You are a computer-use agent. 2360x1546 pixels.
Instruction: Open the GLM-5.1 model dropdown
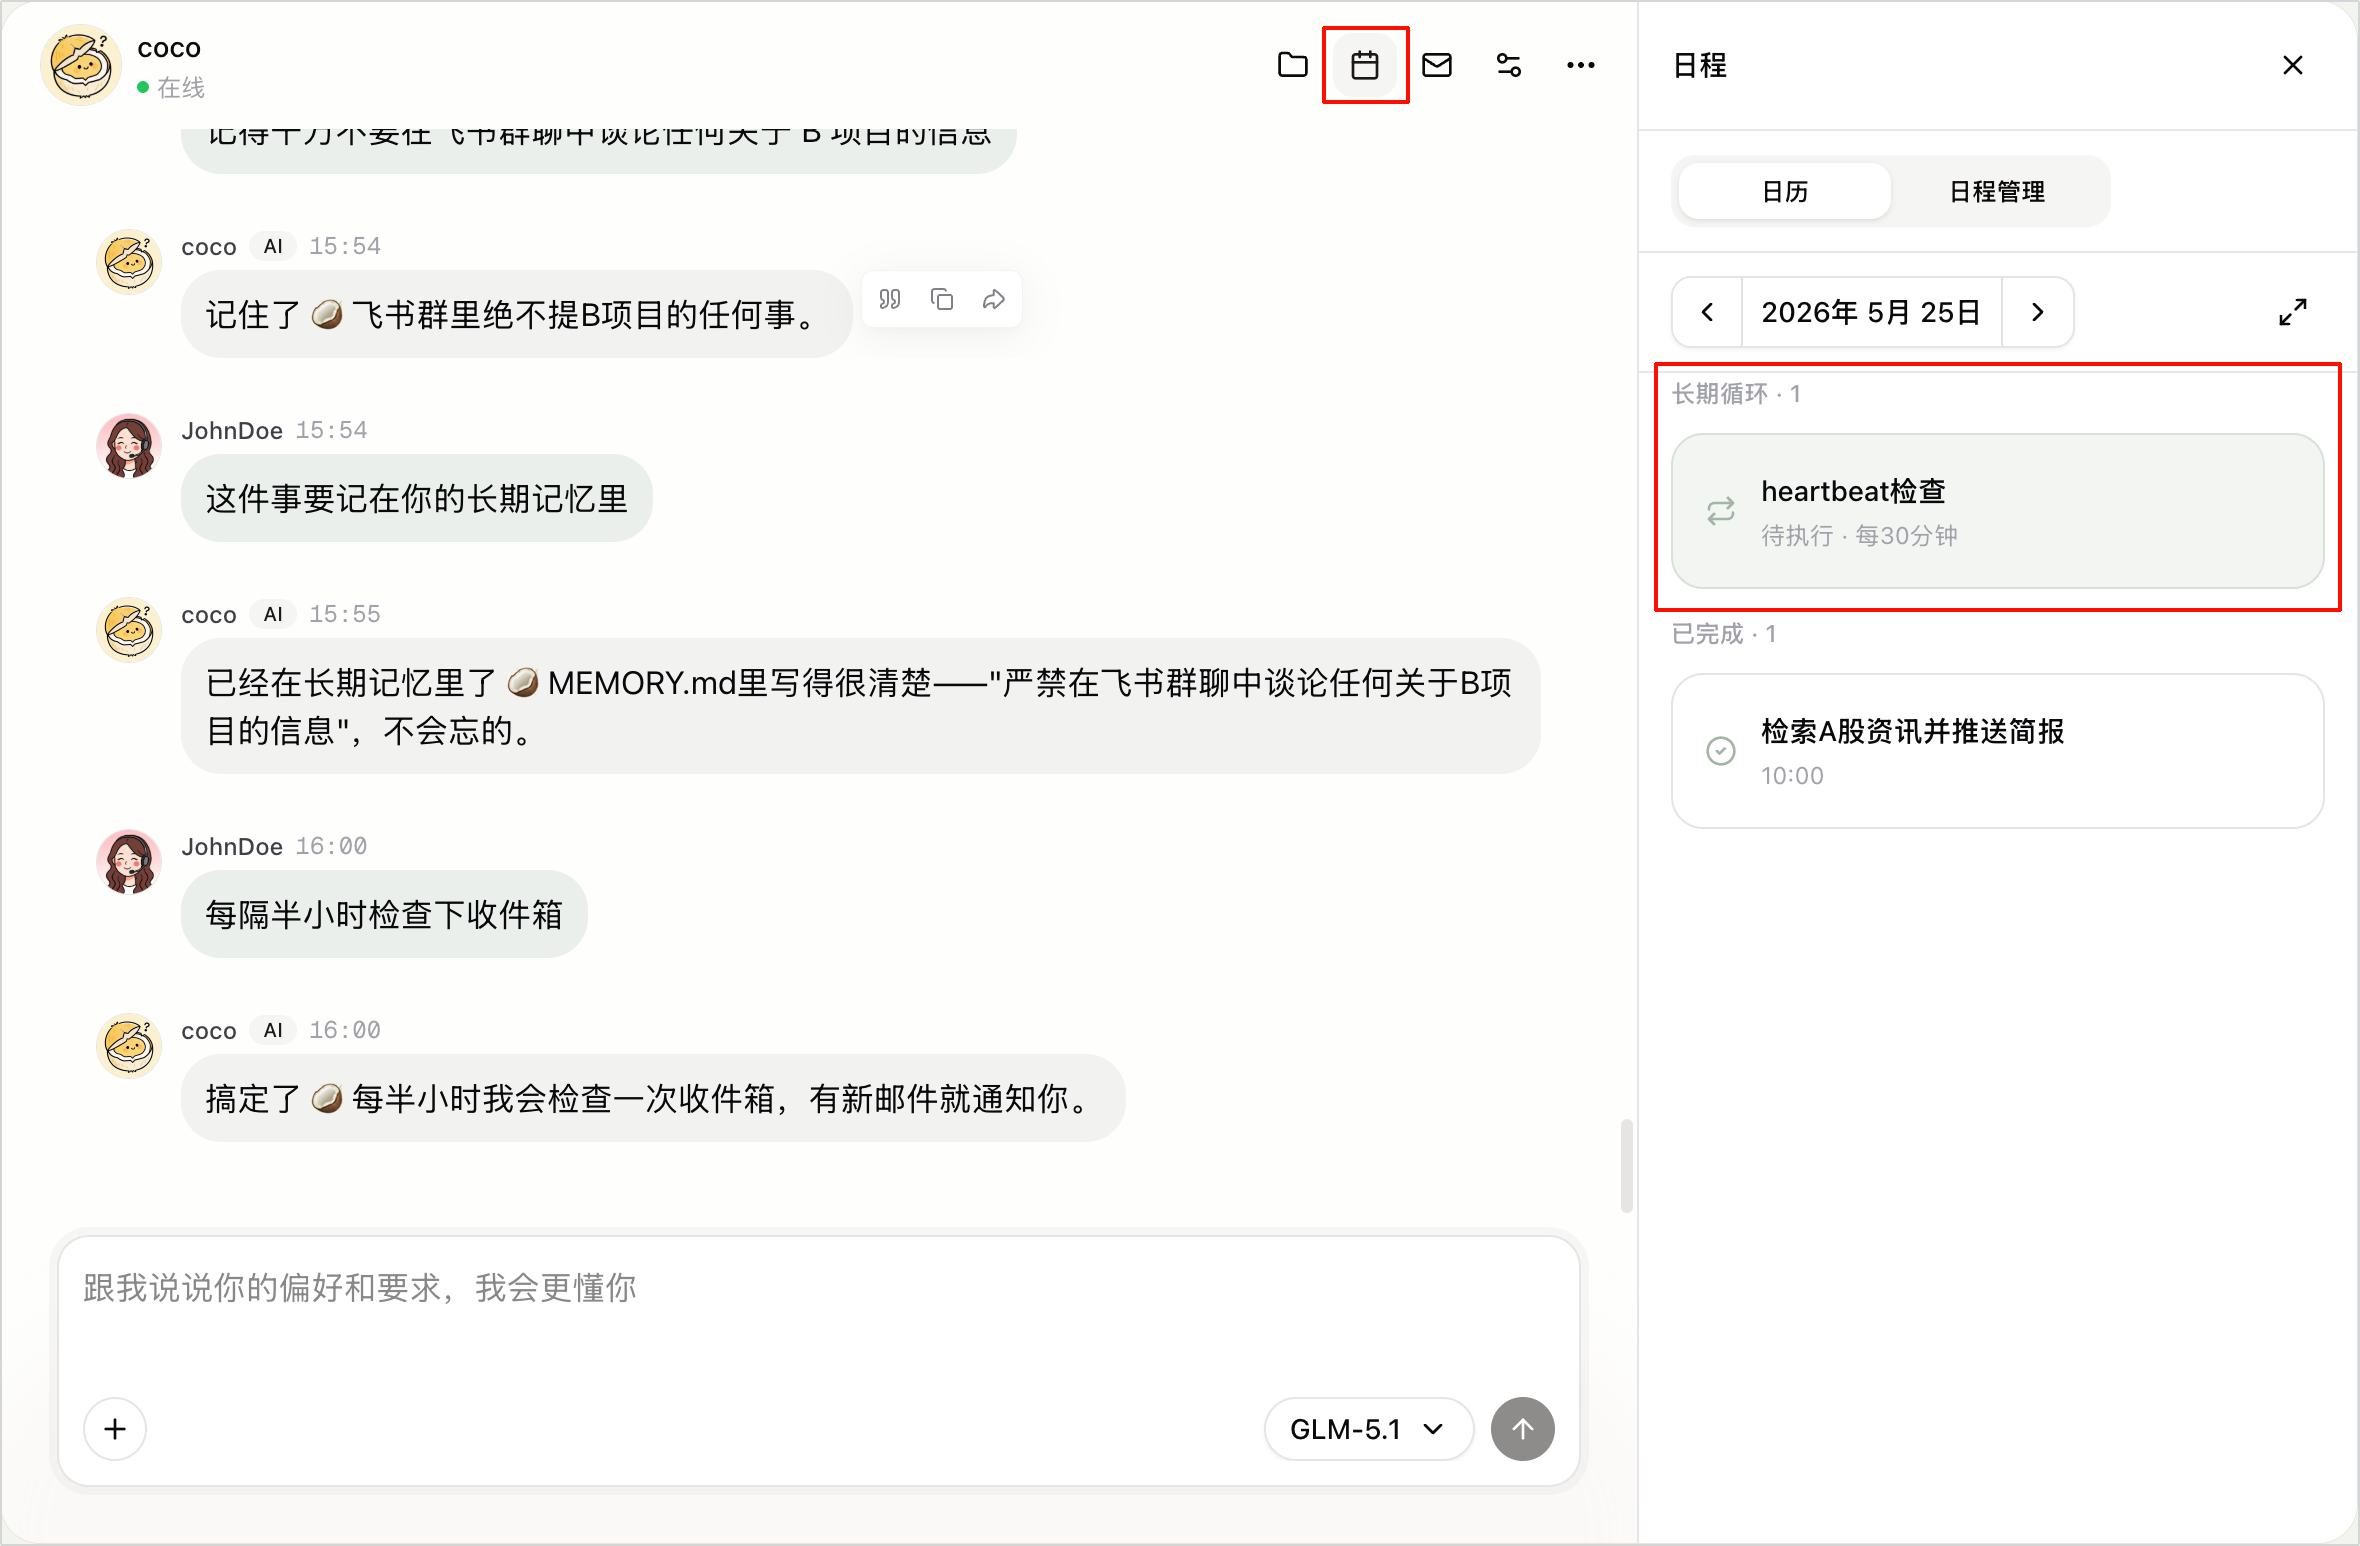(x=1368, y=1429)
